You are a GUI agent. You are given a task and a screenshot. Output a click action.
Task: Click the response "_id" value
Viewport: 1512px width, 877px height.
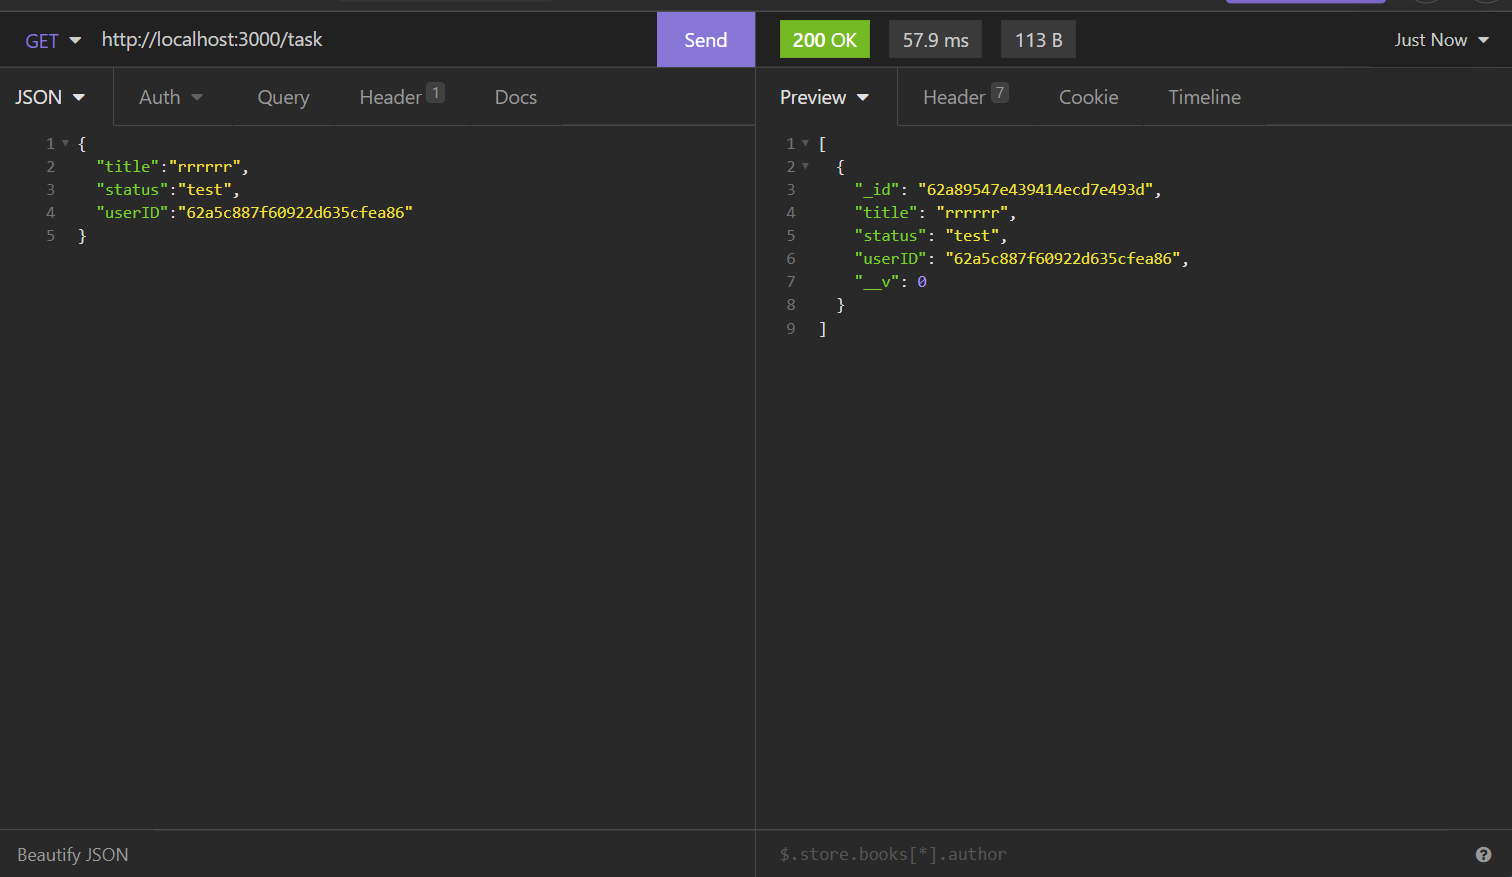click(x=1036, y=189)
